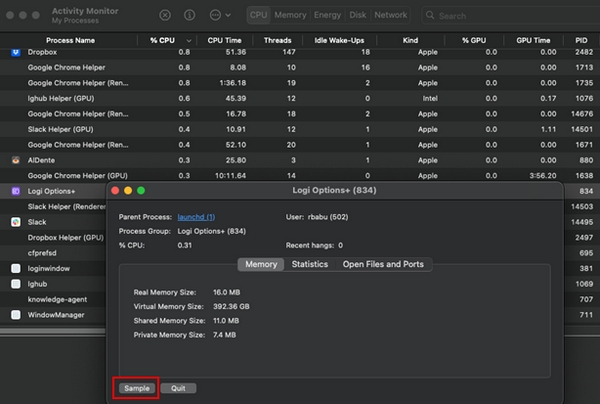Image resolution: width=600 pixels, height=404 pixels.
Task: Click the Quit button
Action: coord(178,388)
